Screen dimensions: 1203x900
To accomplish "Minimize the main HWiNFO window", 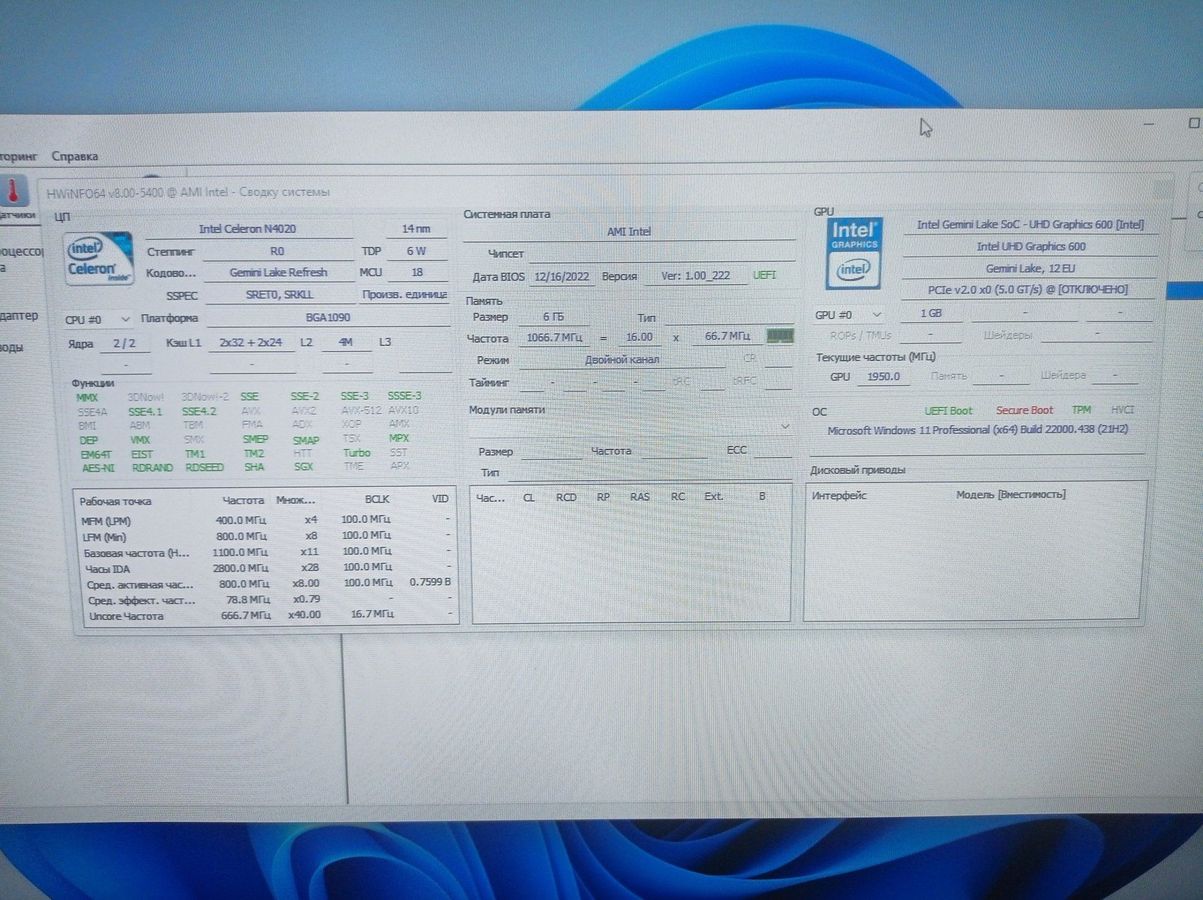I will point(1150,122).
